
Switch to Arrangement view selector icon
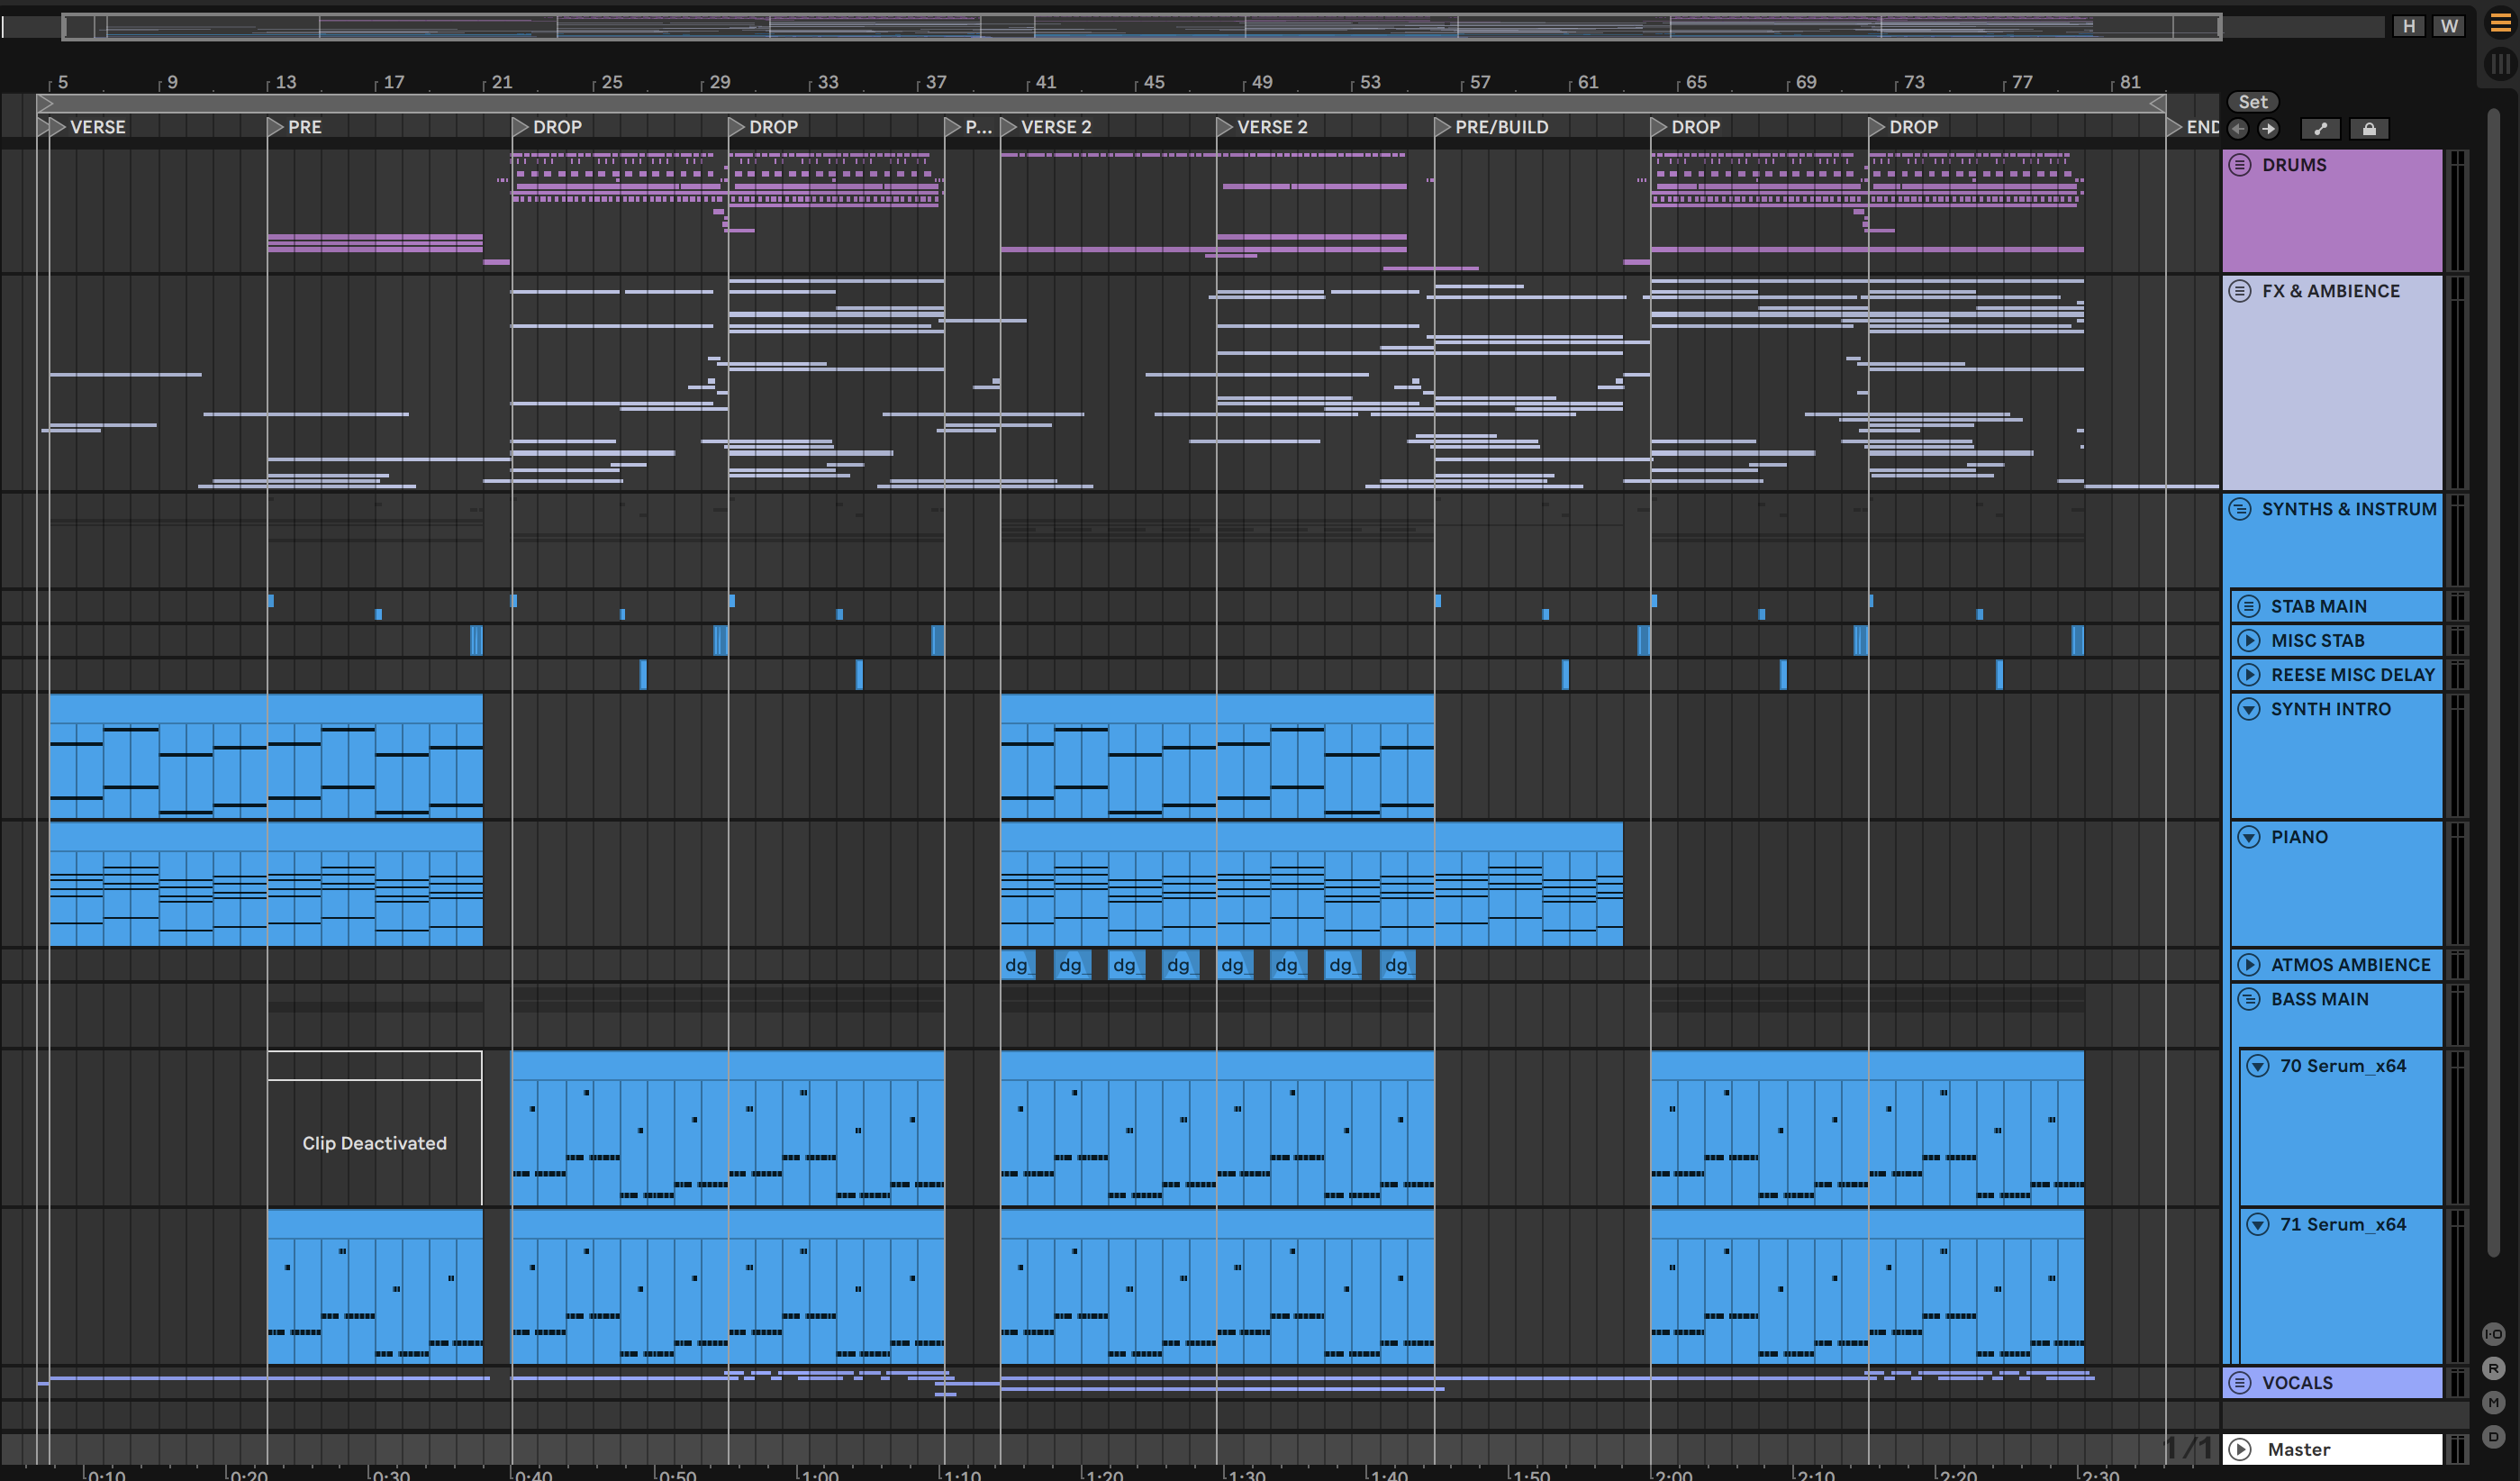coord(2500,24)
